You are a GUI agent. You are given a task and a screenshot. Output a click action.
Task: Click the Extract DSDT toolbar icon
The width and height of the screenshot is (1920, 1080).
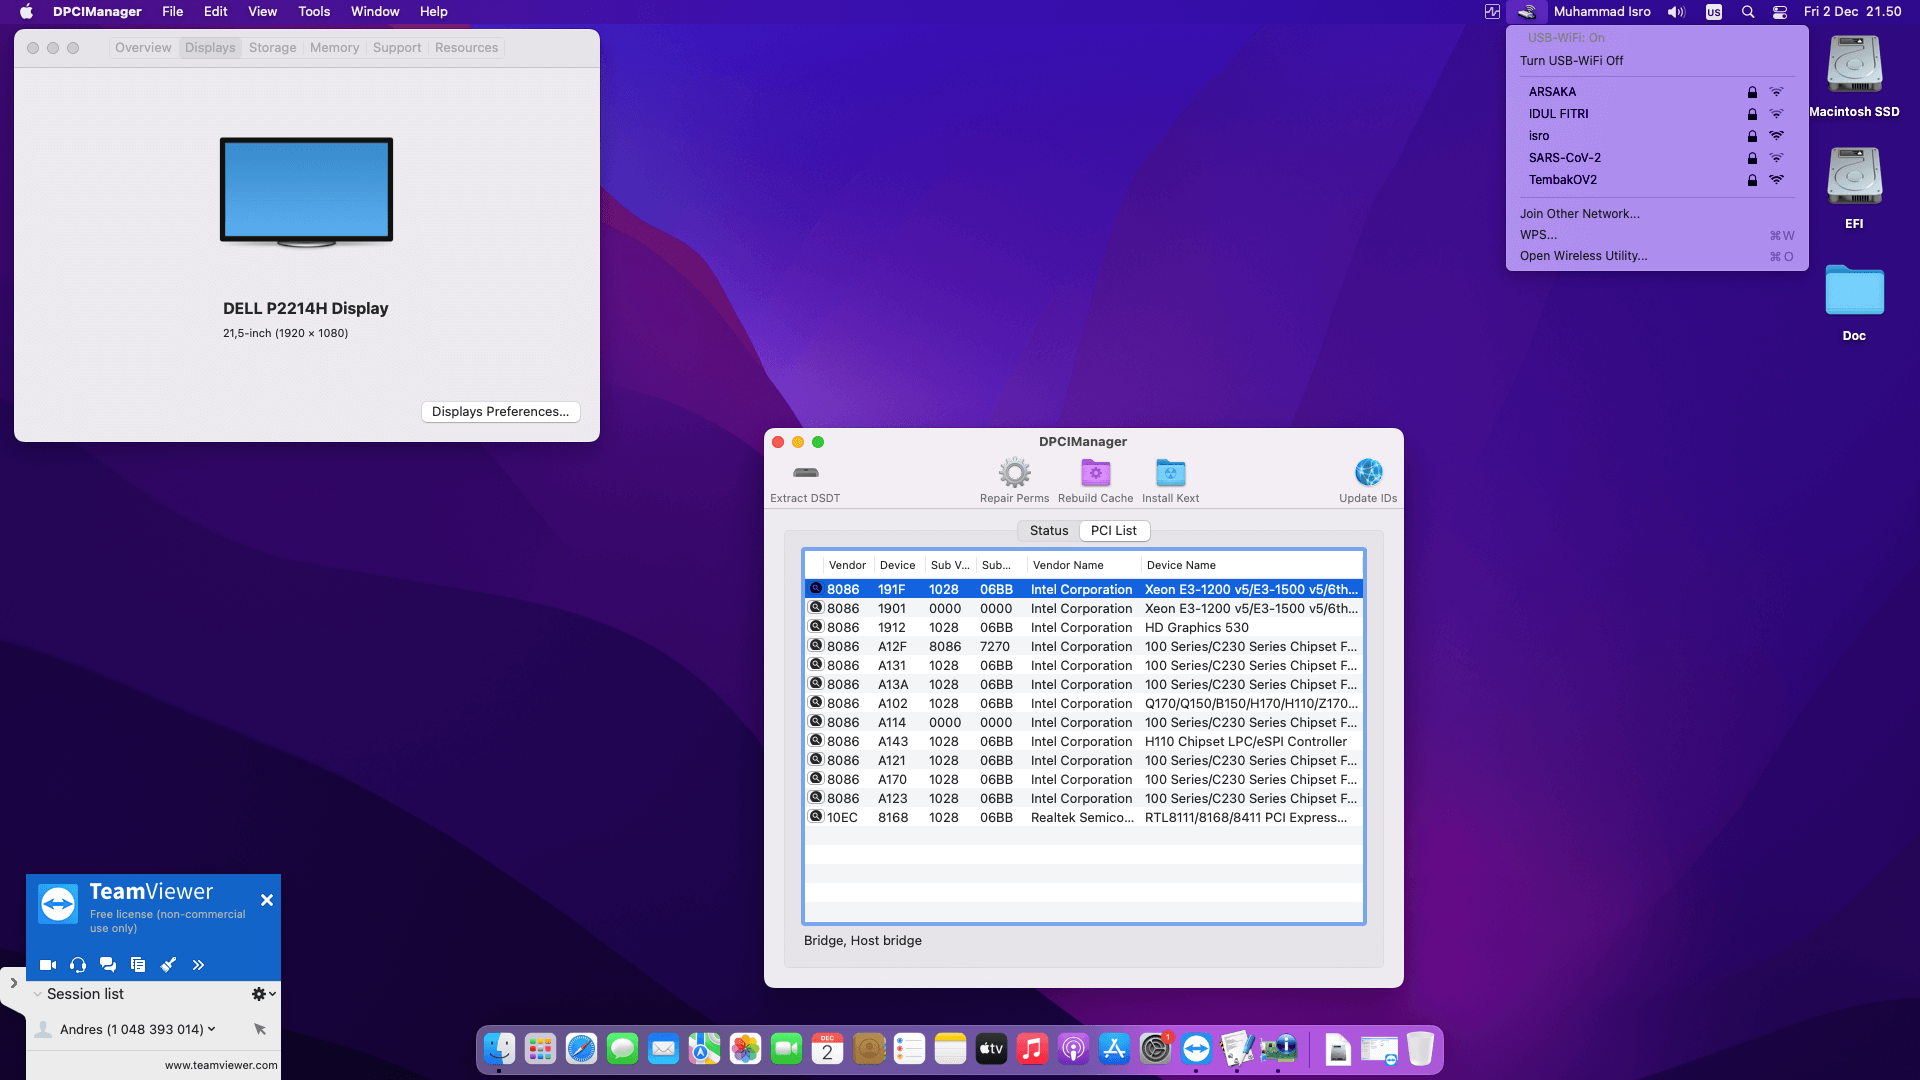pos(805,473)
